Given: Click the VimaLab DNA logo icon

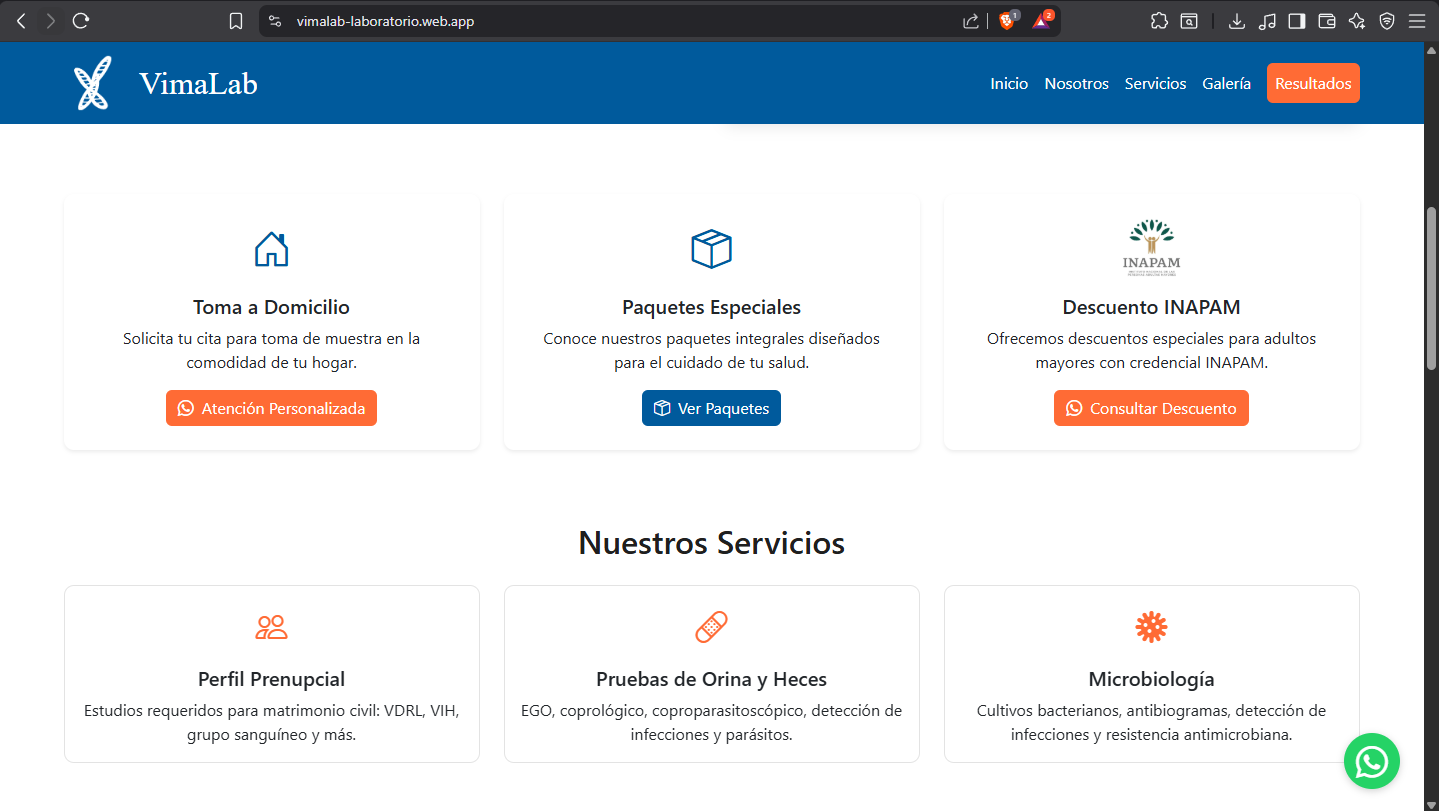Looking at the screenshot, I should (x=92, y=83).
